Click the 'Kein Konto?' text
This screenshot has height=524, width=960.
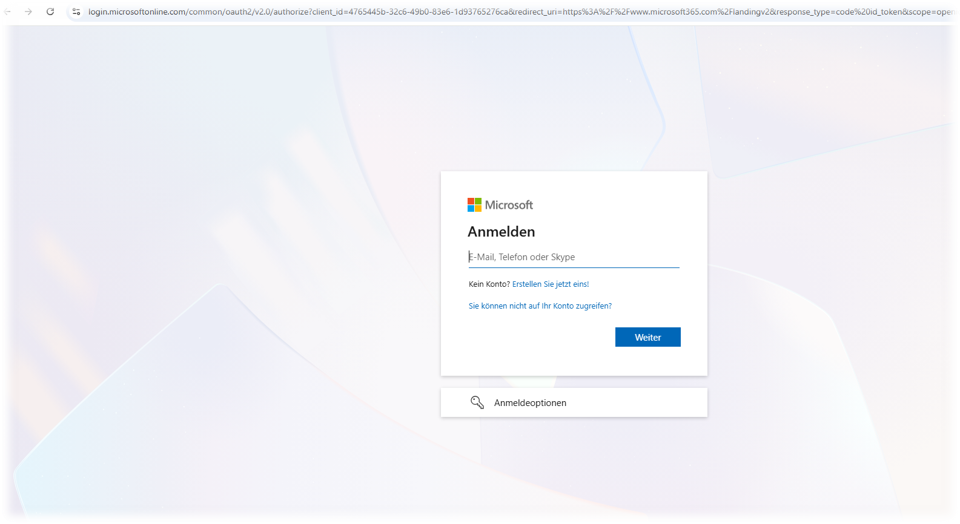tap(489, 284)
